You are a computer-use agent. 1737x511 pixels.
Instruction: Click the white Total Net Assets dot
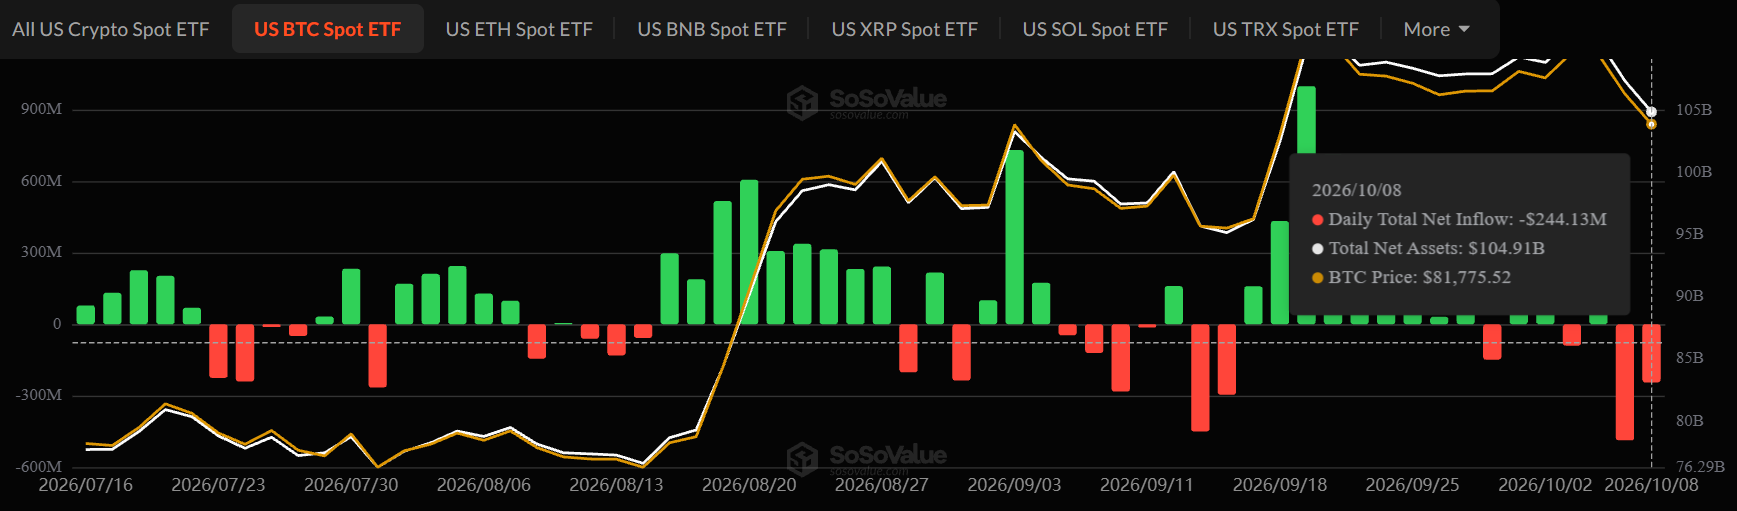point(1318,249)
